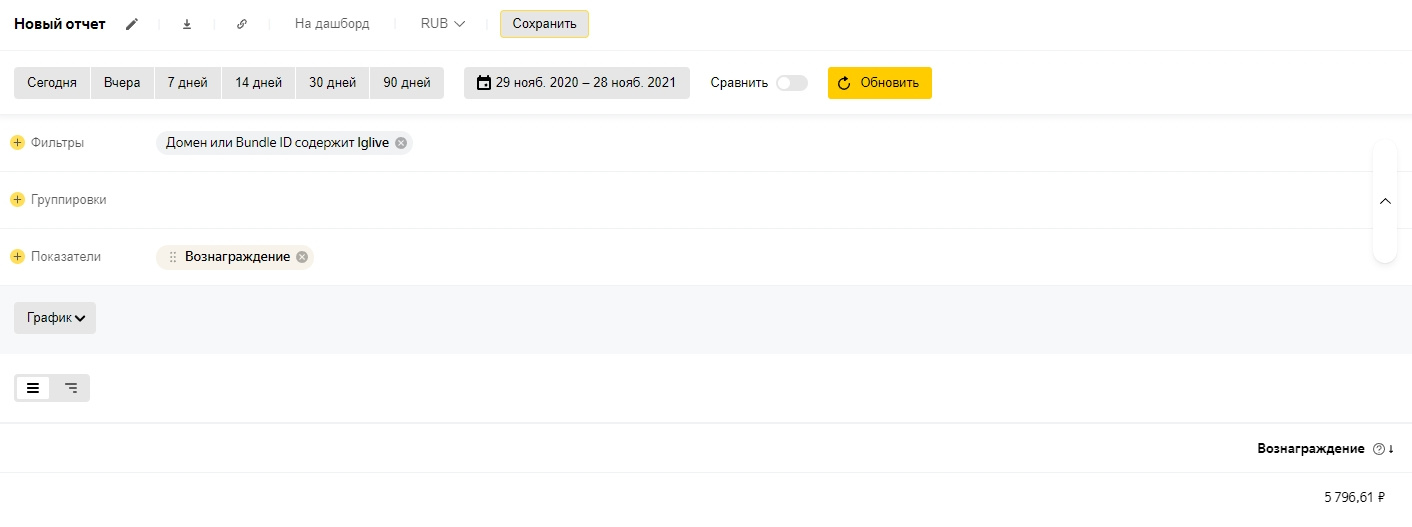Open the RUB currency dropdown
The height and width of the screenshot is (527, 1412).
click(x=443, y=24)
